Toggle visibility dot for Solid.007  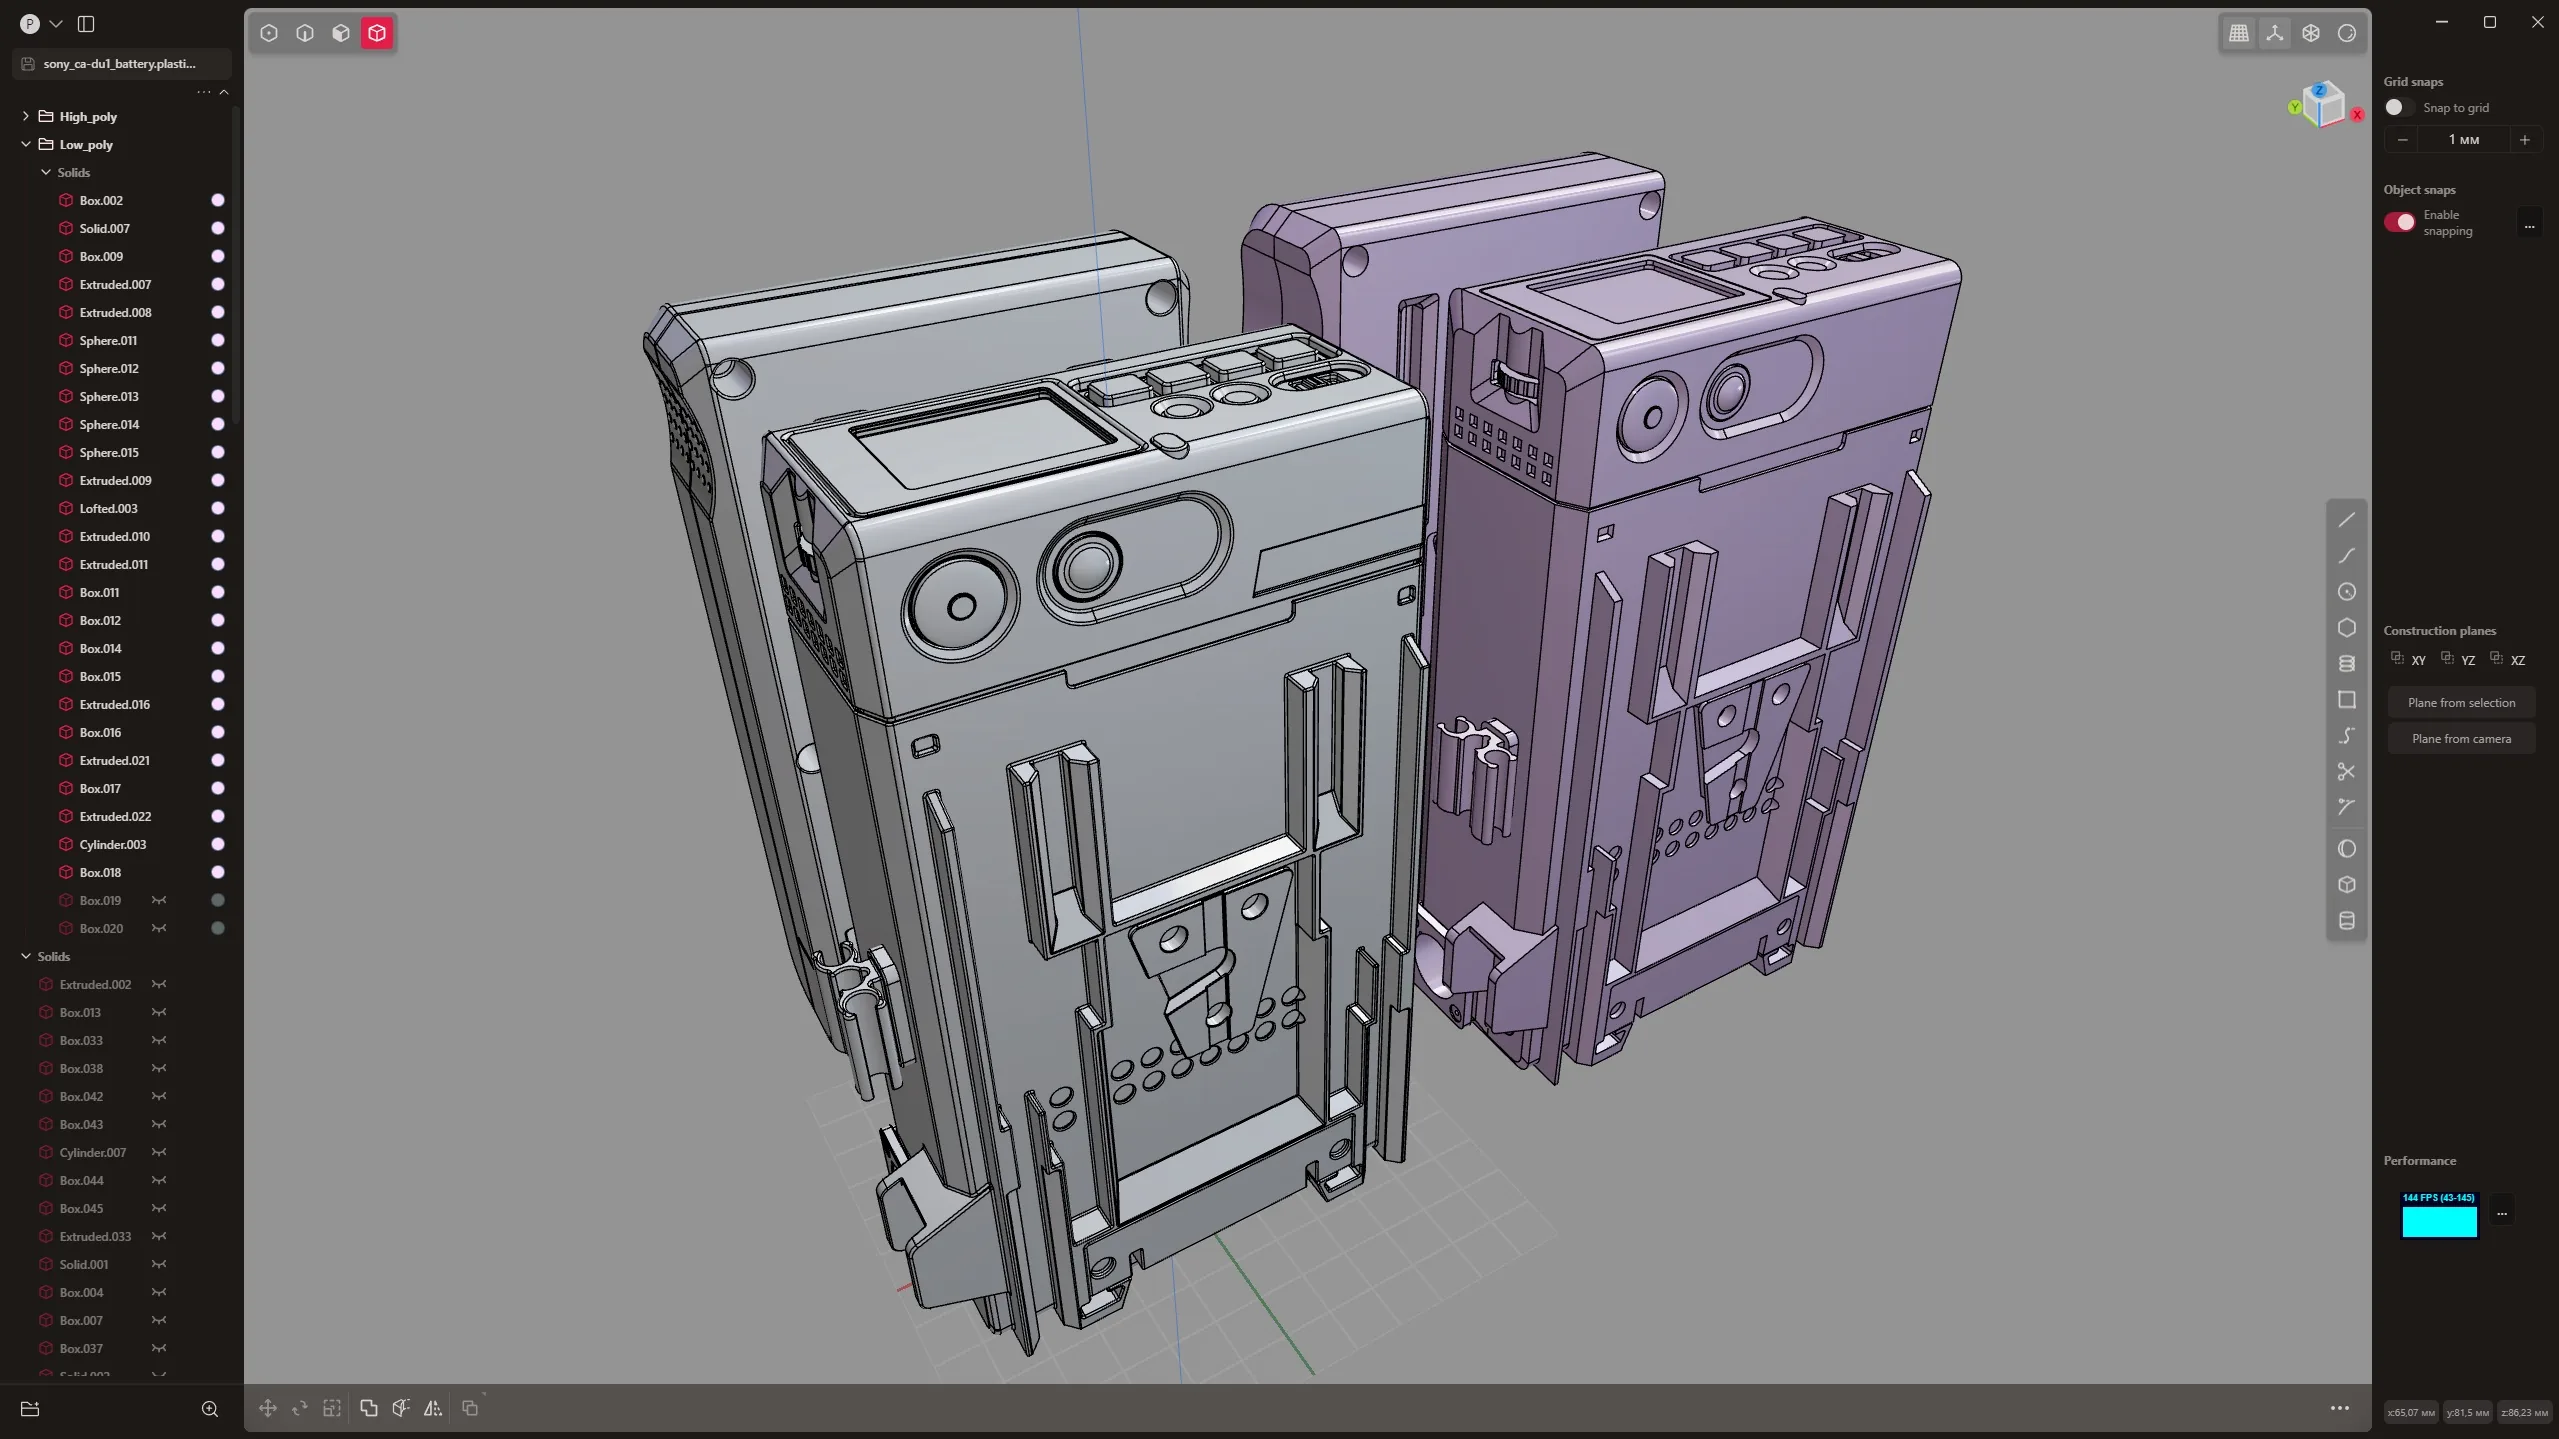pos(218,228)
